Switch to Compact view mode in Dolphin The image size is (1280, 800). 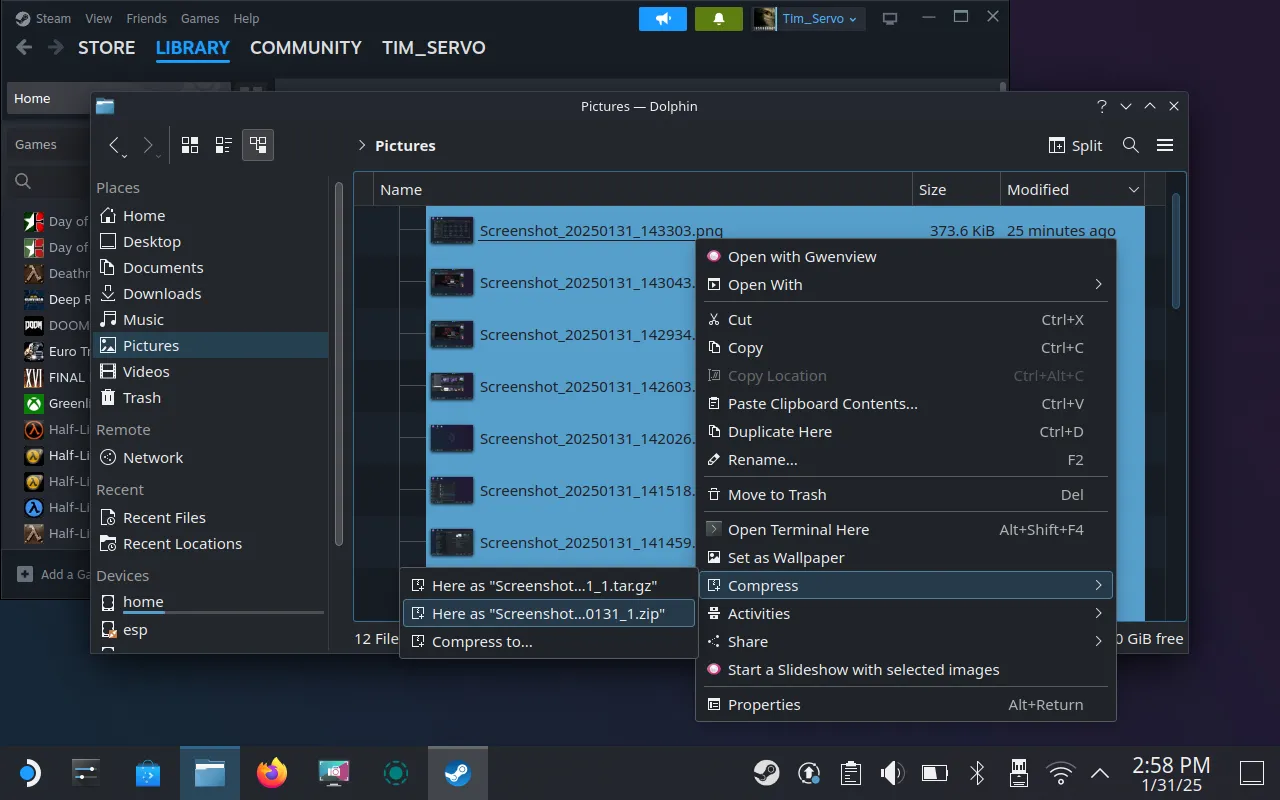(224, 145)
